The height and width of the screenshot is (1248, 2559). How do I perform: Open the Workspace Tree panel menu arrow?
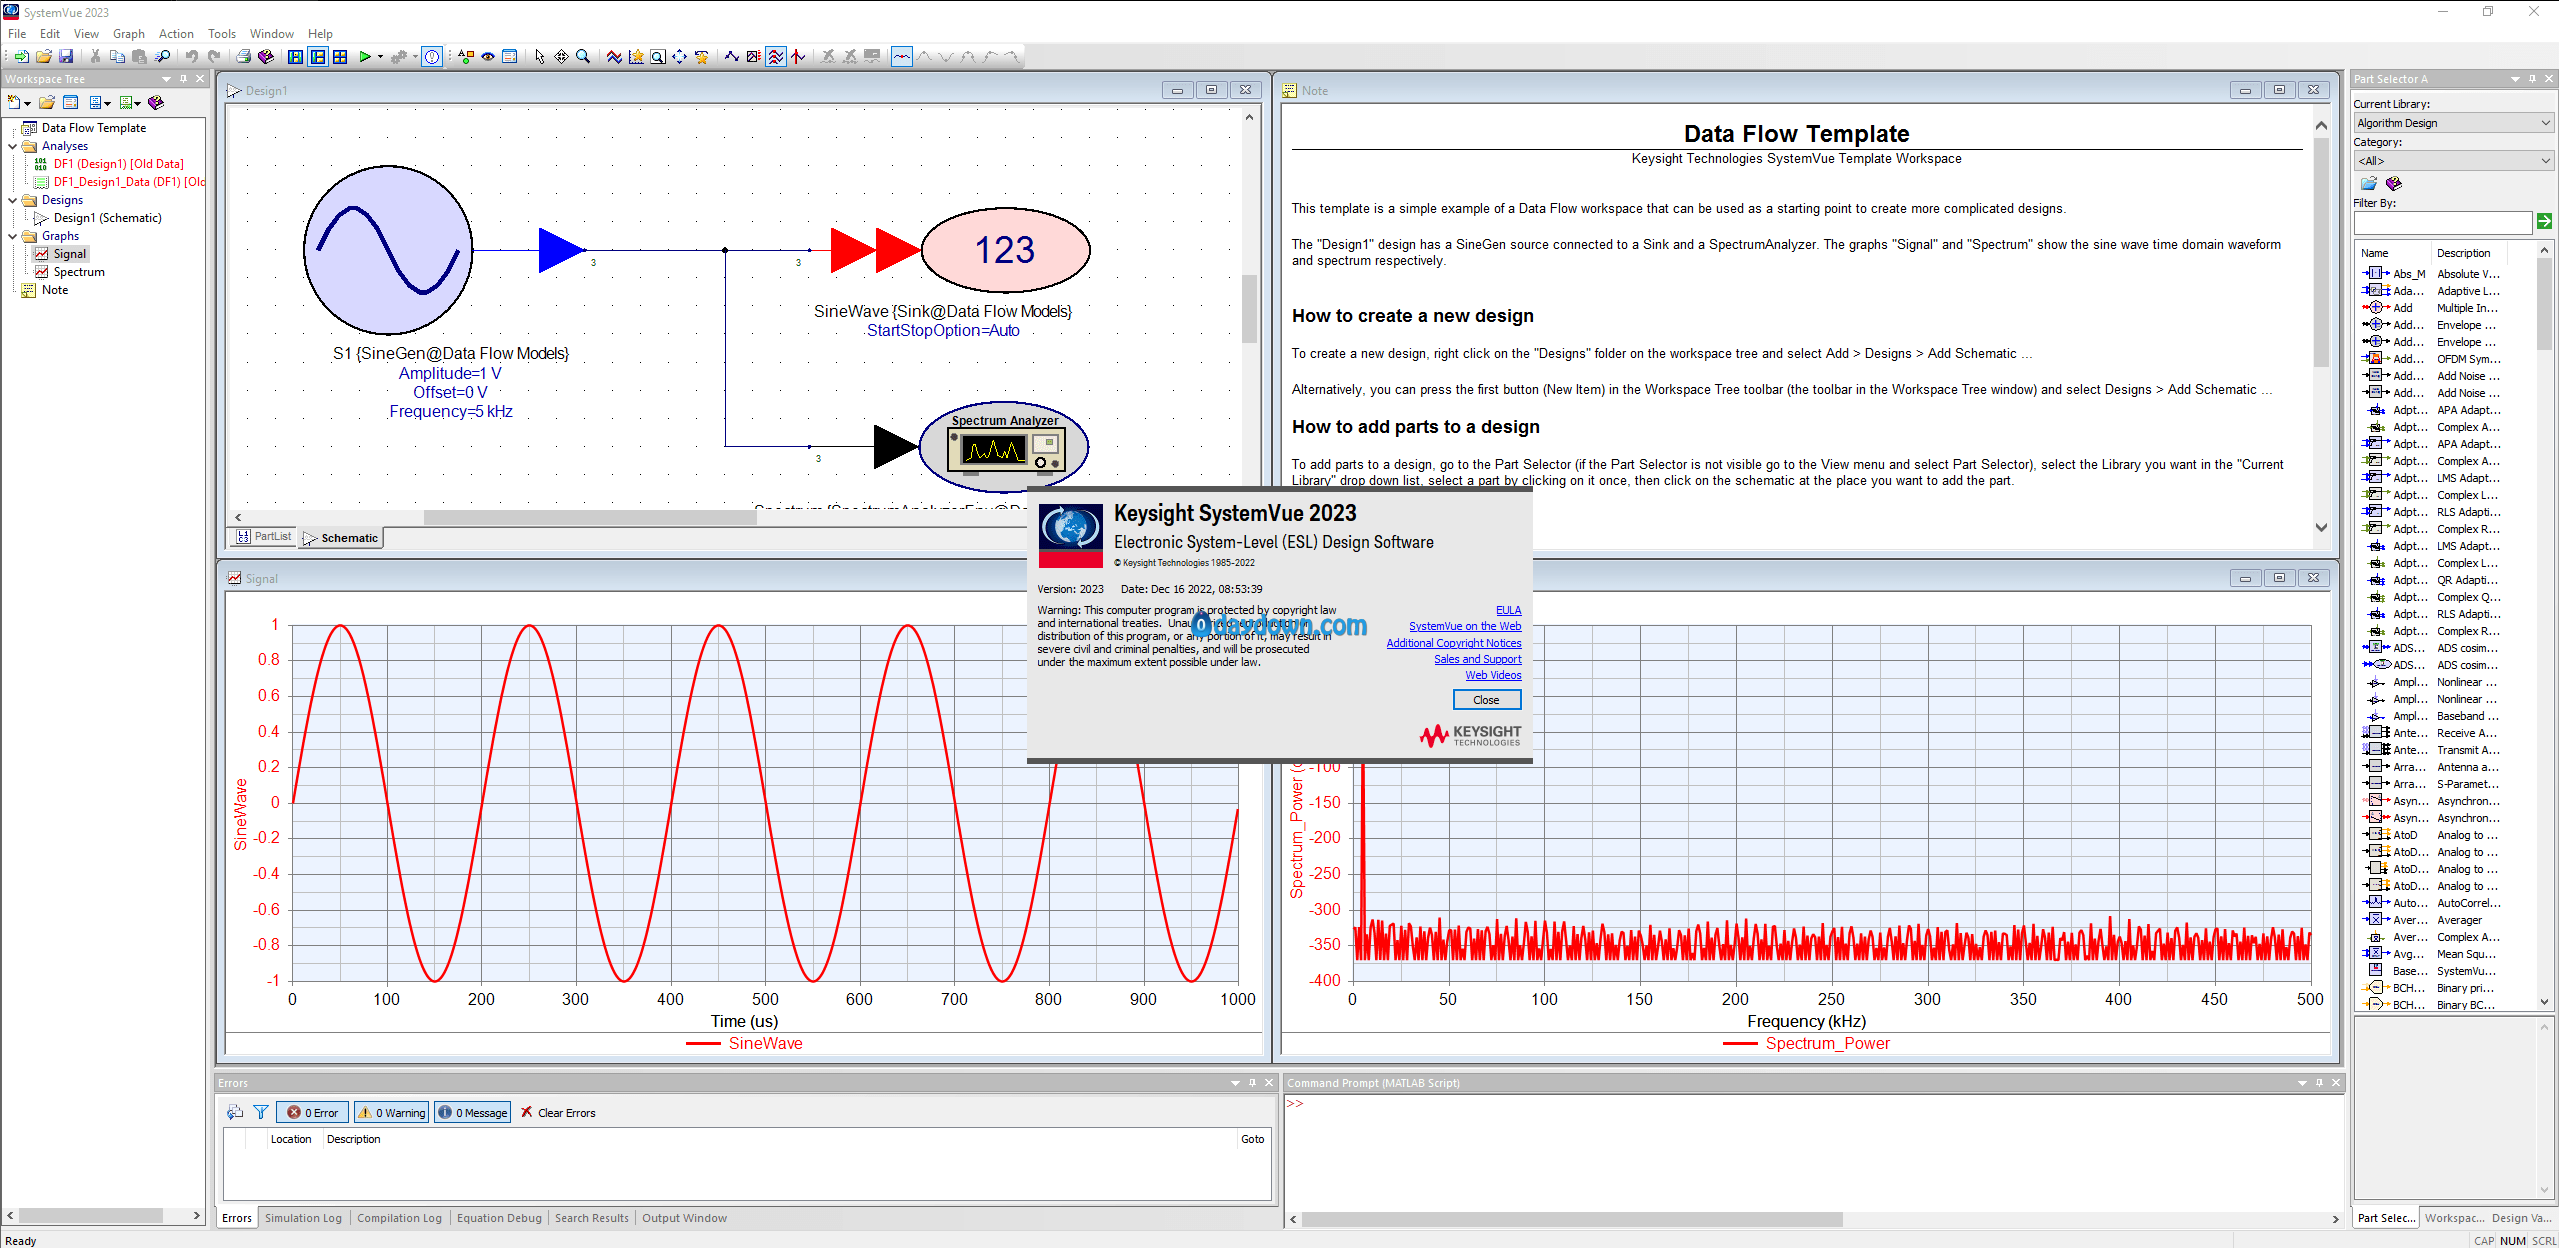[x=166, y=78]
